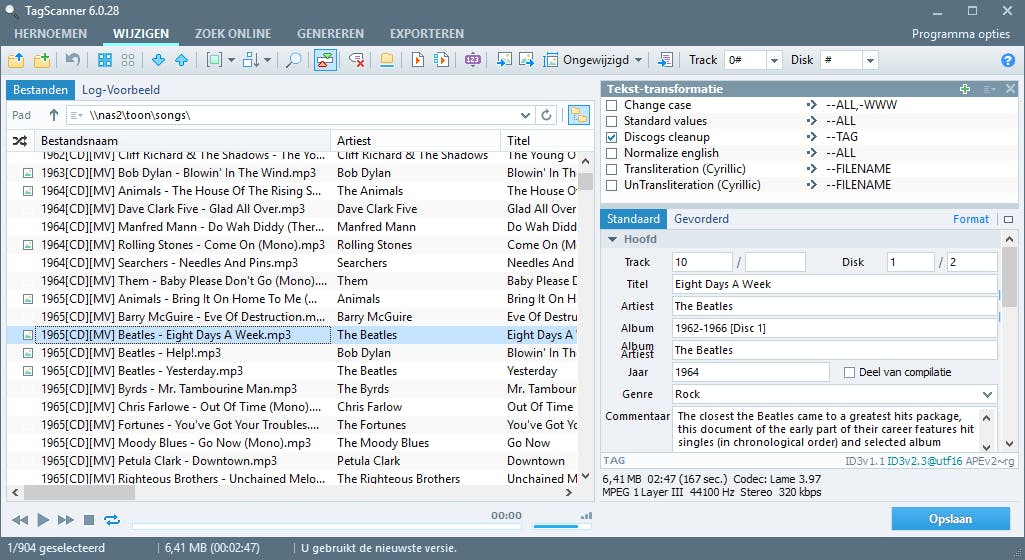The height and width of the screenshot is (560, 1025).
Task: Open the Disk format dropdown
Action: point(870,60)
